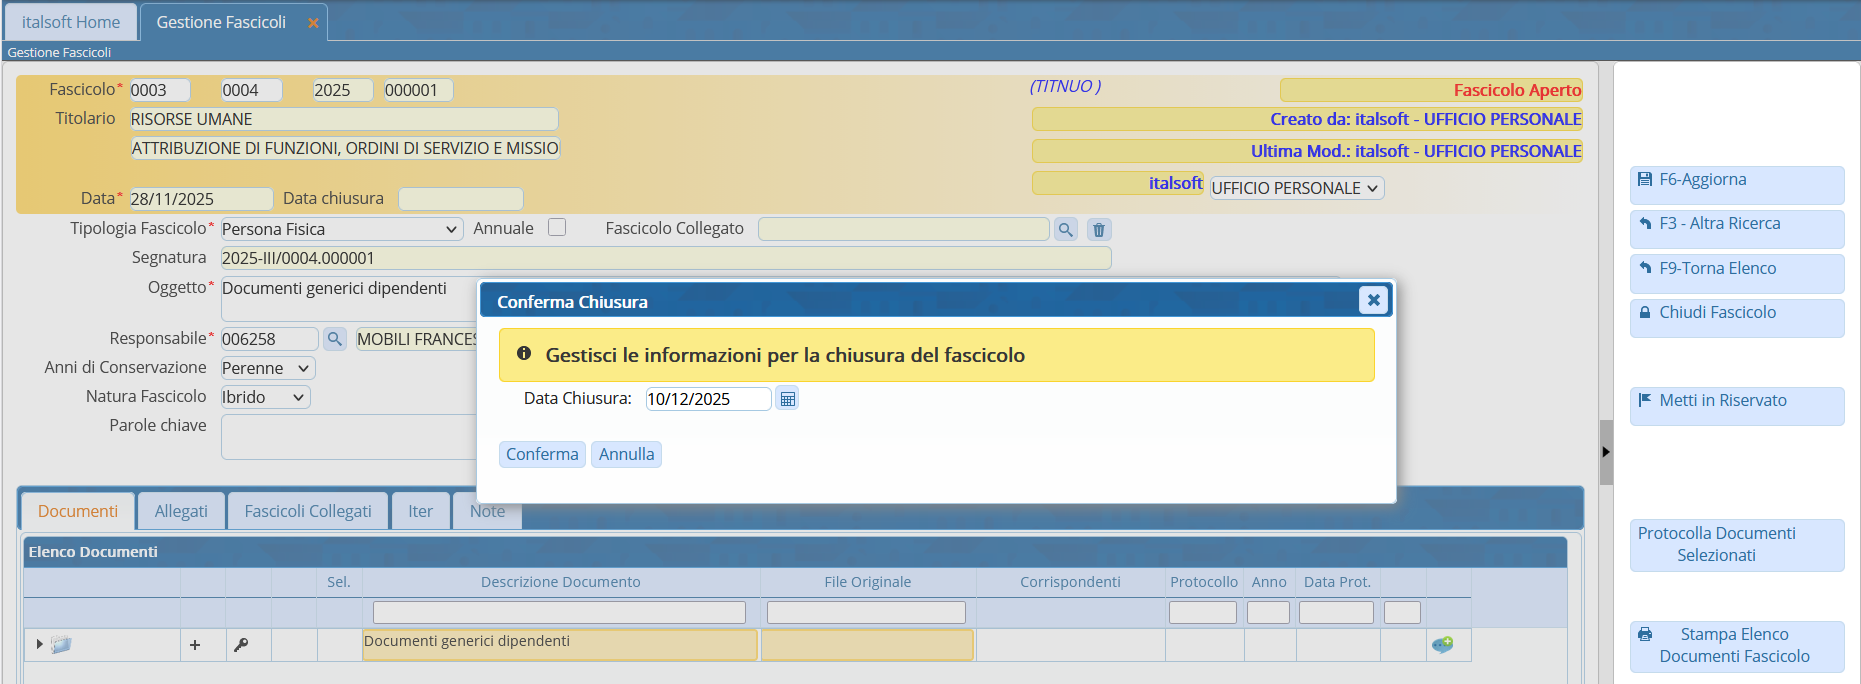Click the Descrizione Documento filter field
Screen dimensions: 1861x684
pos(559,612)
